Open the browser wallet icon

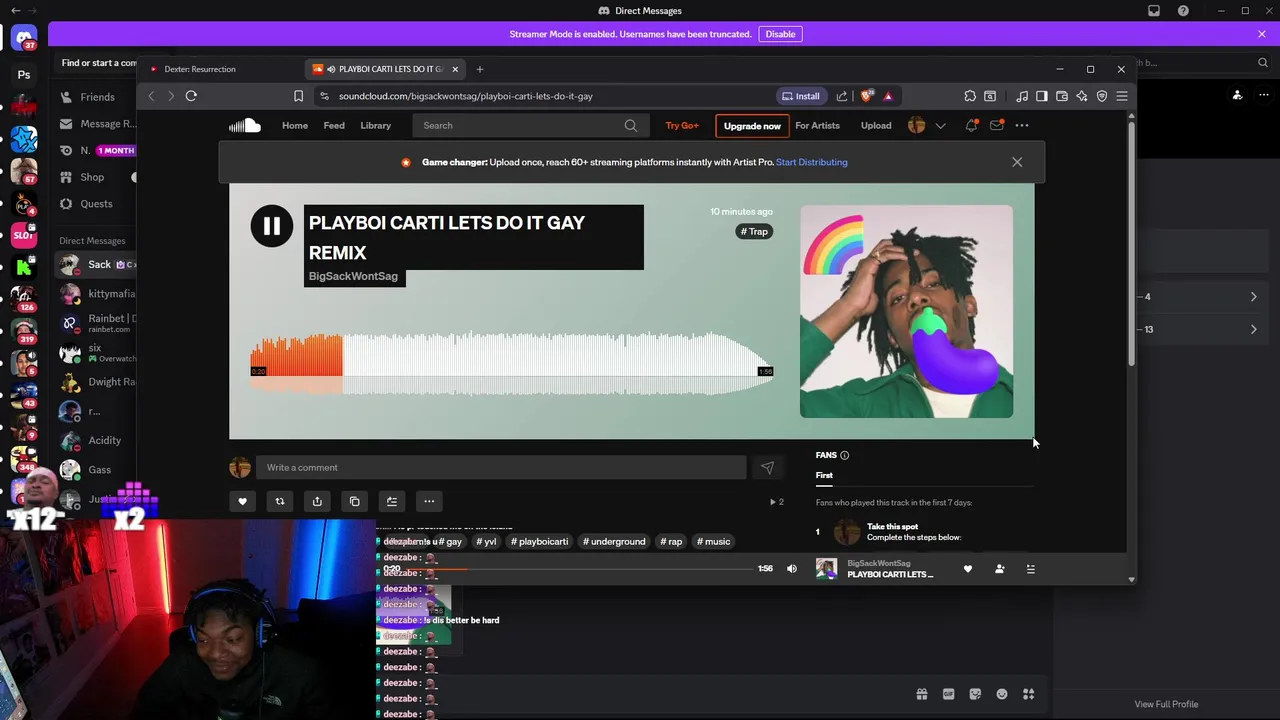click(1062, 96)
